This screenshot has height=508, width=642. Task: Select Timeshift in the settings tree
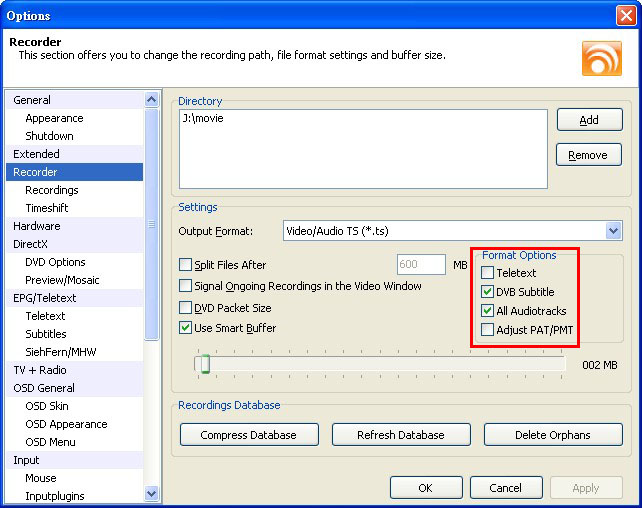coord(47,208)
